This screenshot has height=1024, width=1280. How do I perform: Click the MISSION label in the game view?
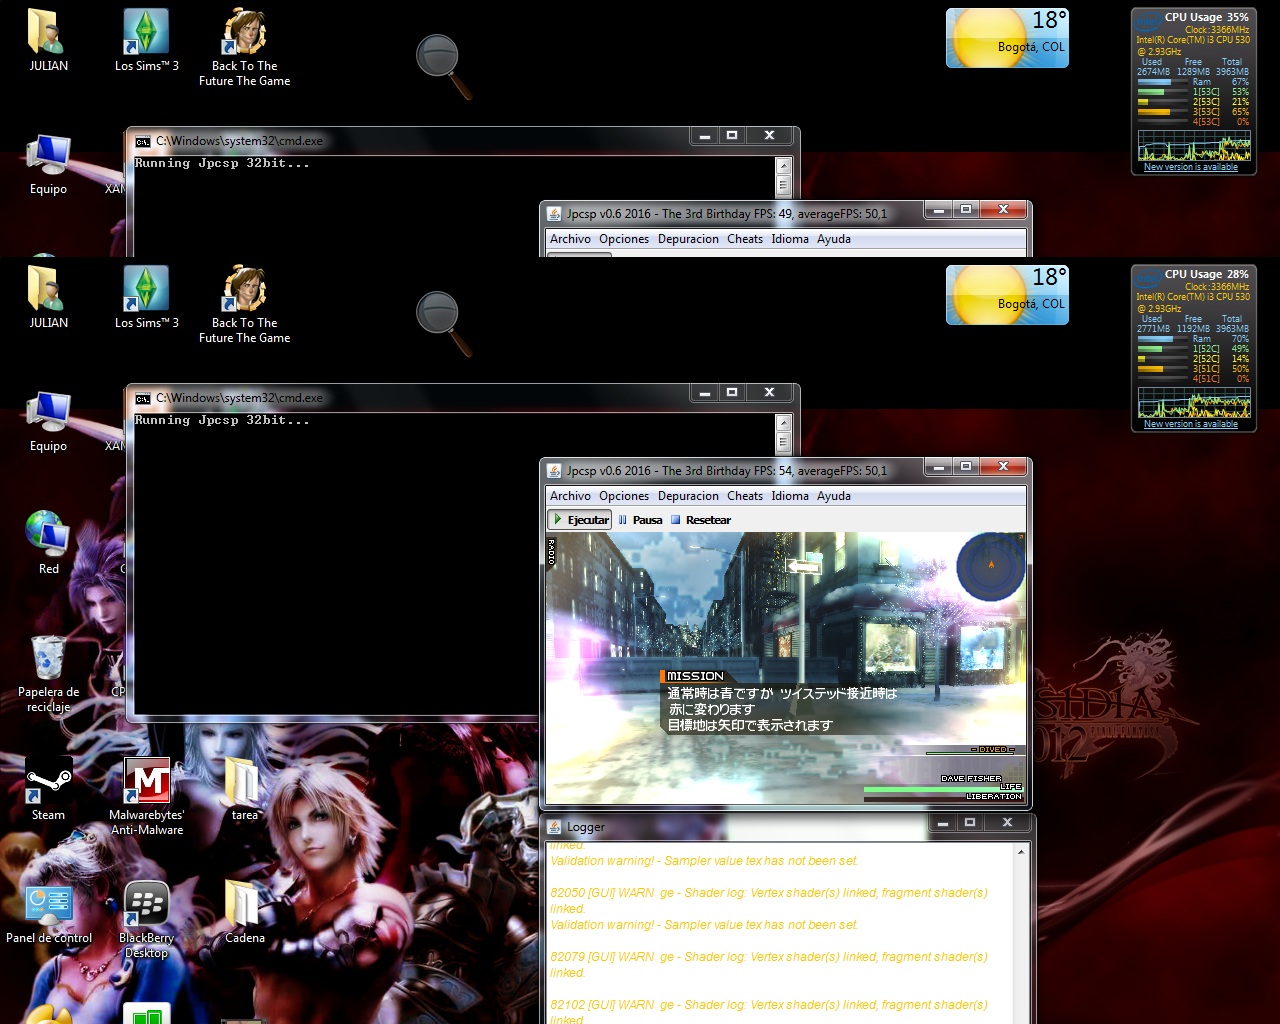click(695, 676)
